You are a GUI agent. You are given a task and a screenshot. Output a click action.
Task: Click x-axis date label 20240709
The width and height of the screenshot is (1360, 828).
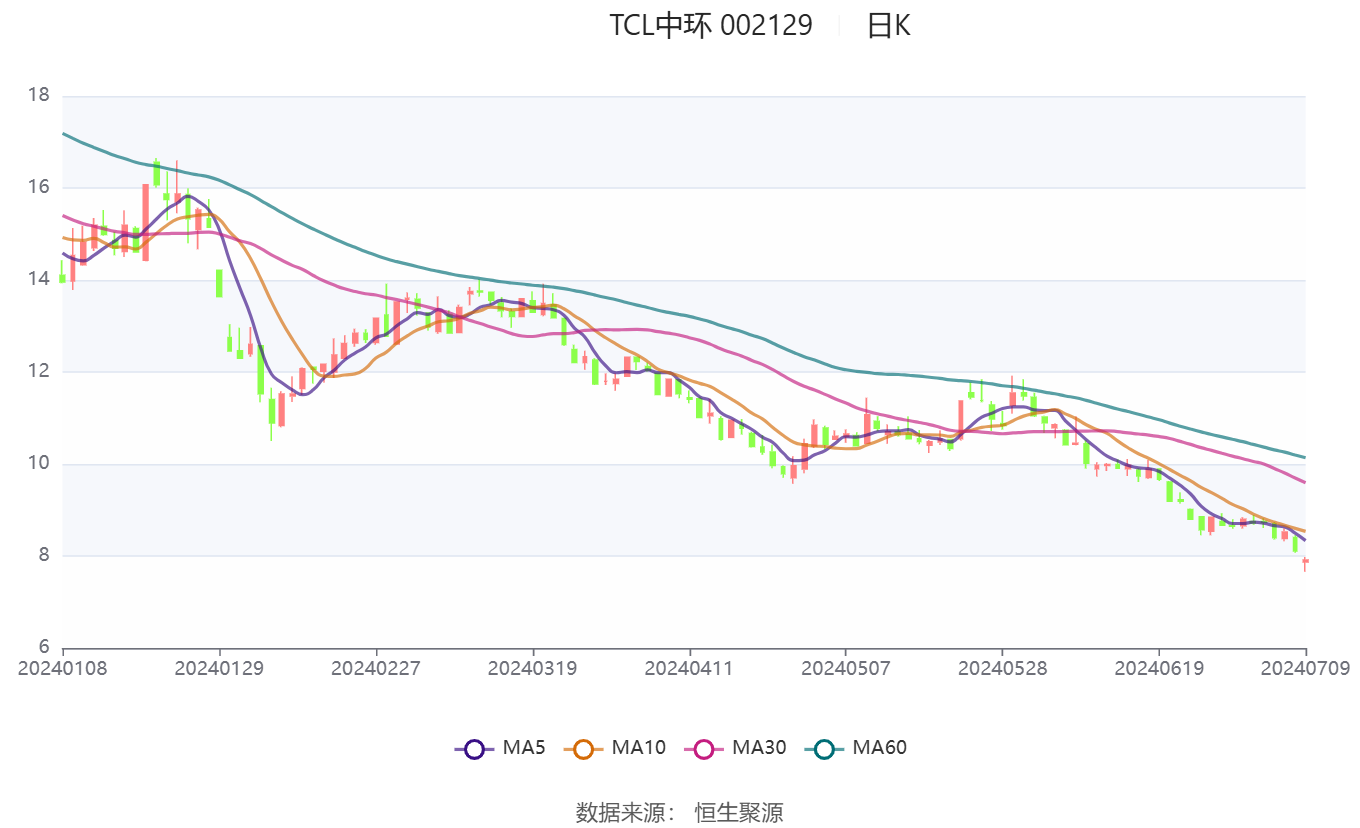pos(1305,667)
